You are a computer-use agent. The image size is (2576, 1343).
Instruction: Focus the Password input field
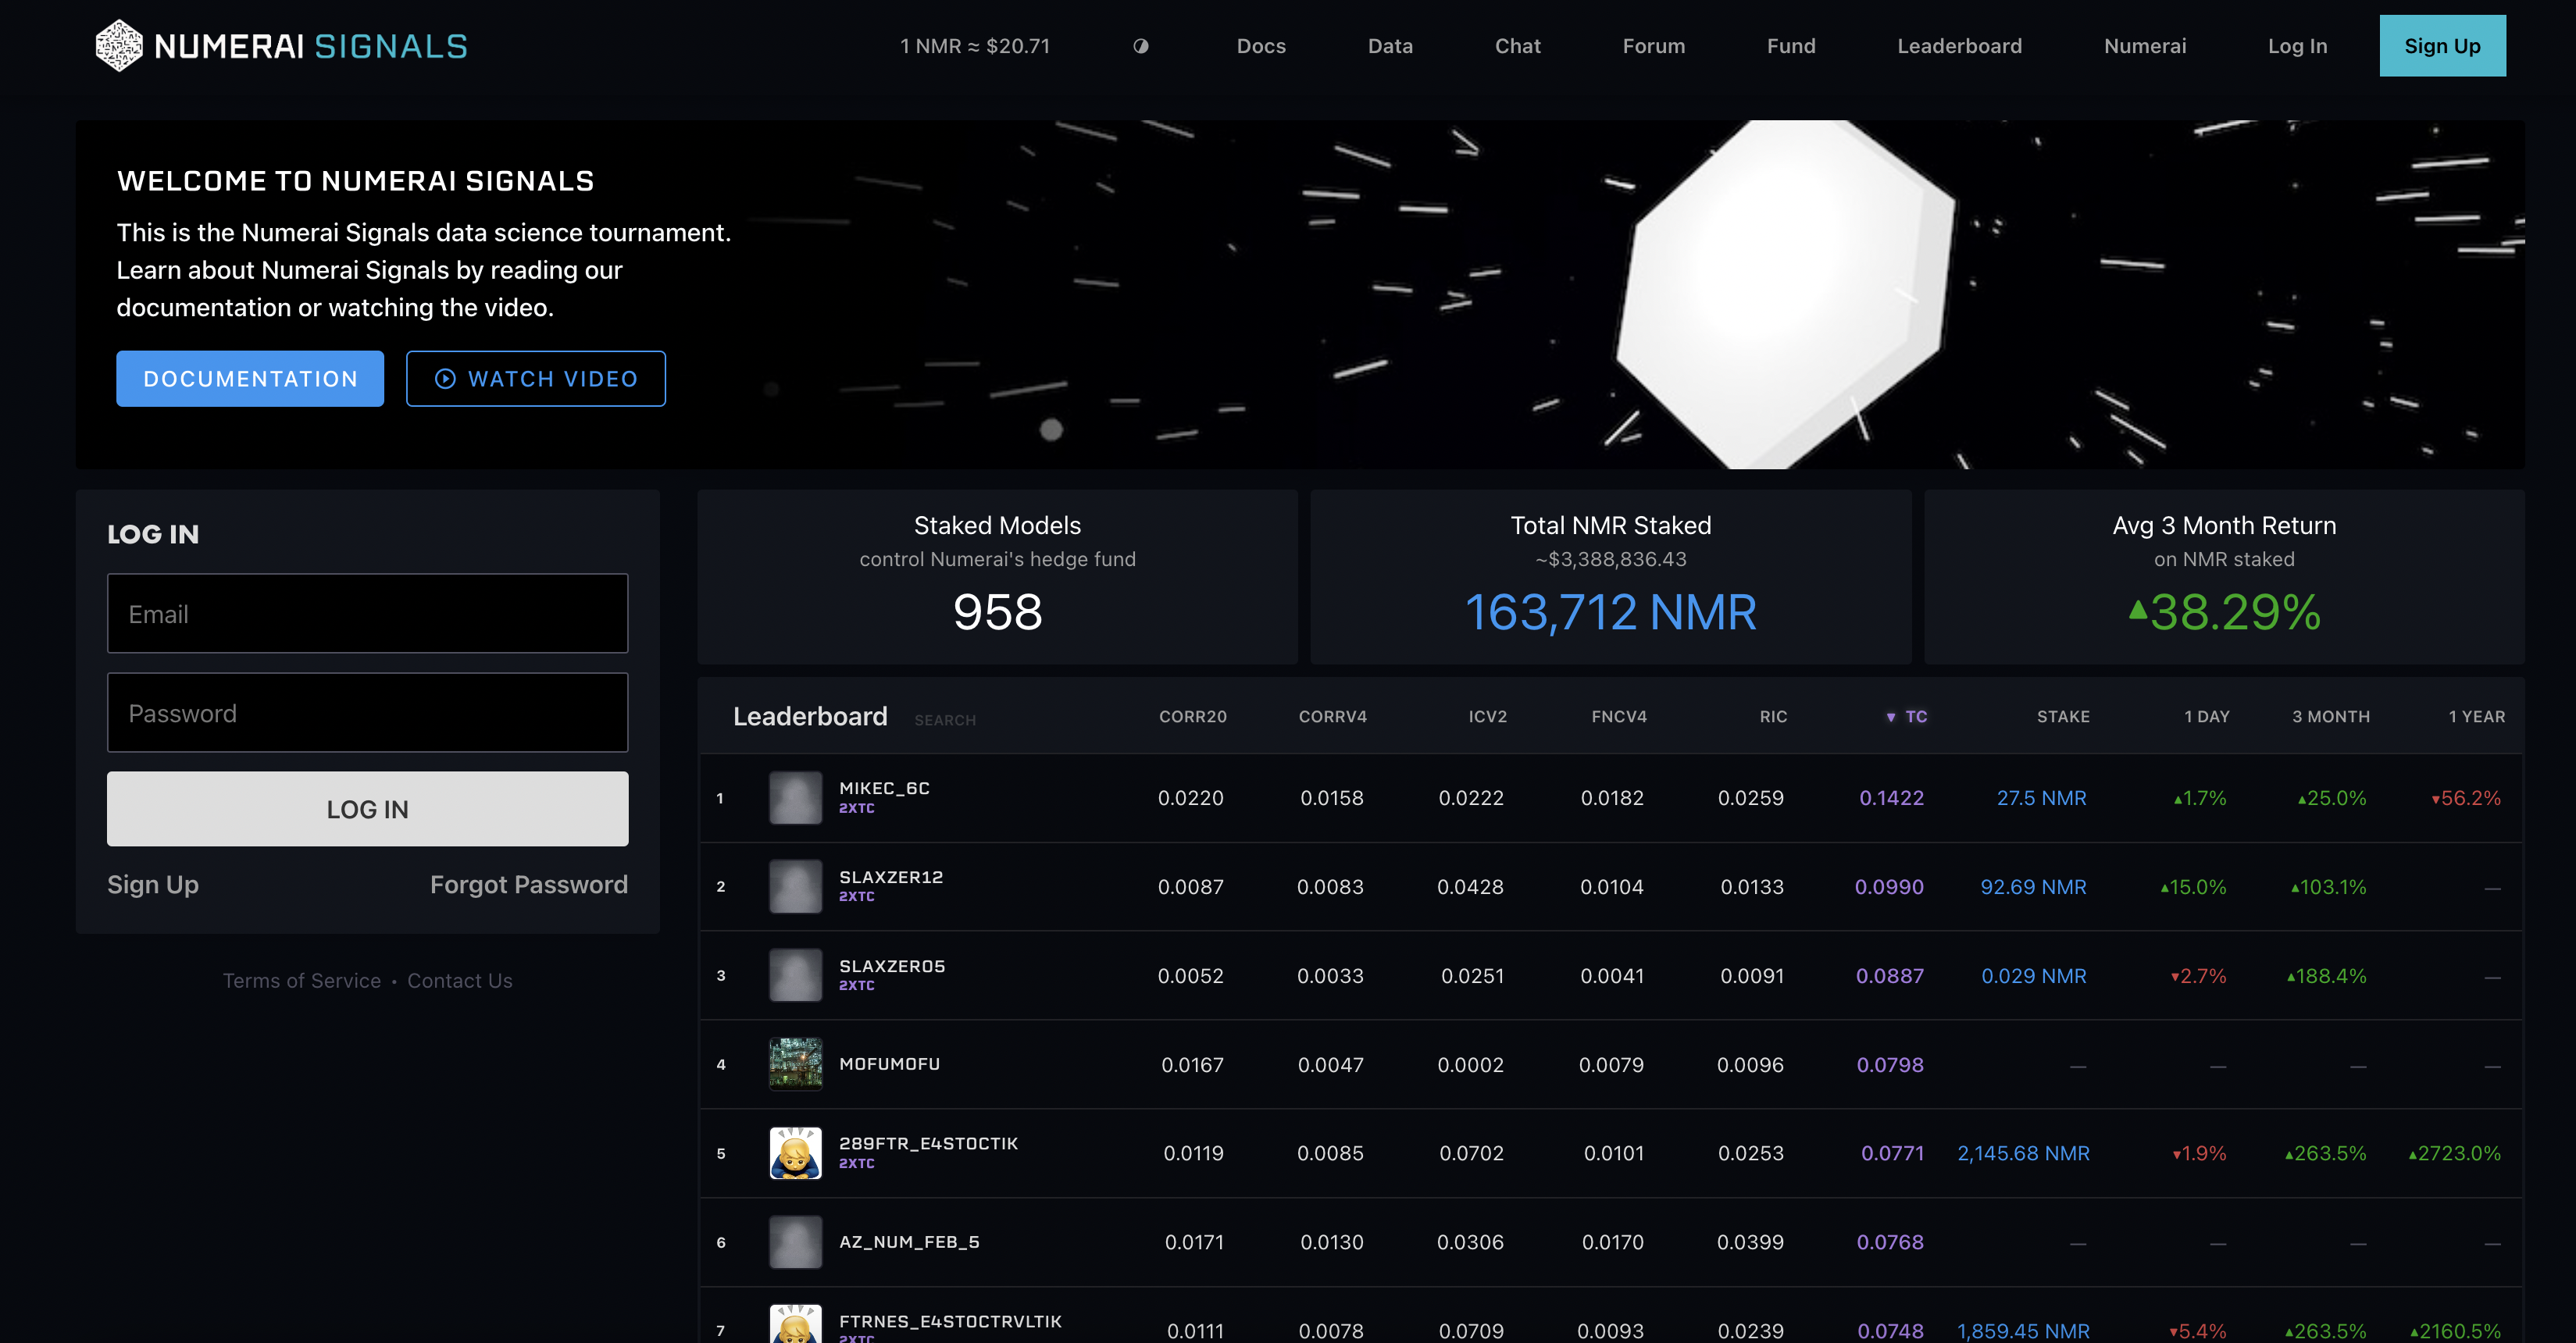pos(368,712)
